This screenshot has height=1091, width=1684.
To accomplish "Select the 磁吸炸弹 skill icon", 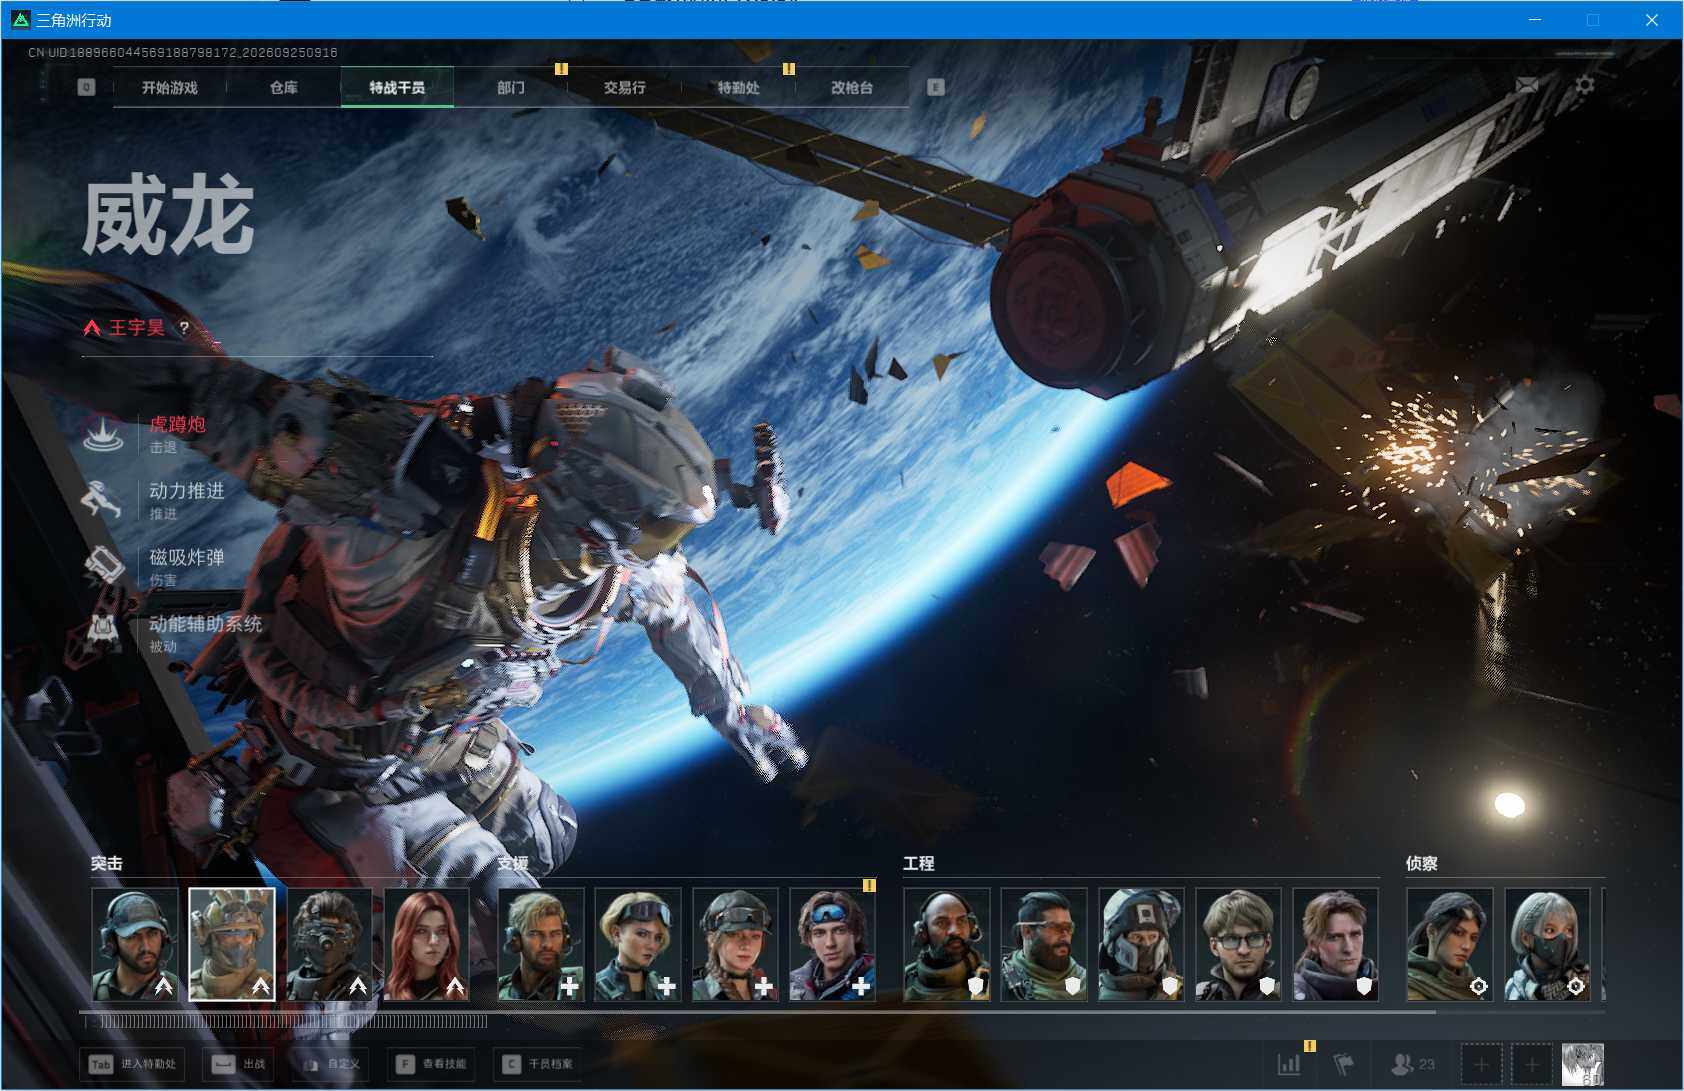I will (103, 567).
